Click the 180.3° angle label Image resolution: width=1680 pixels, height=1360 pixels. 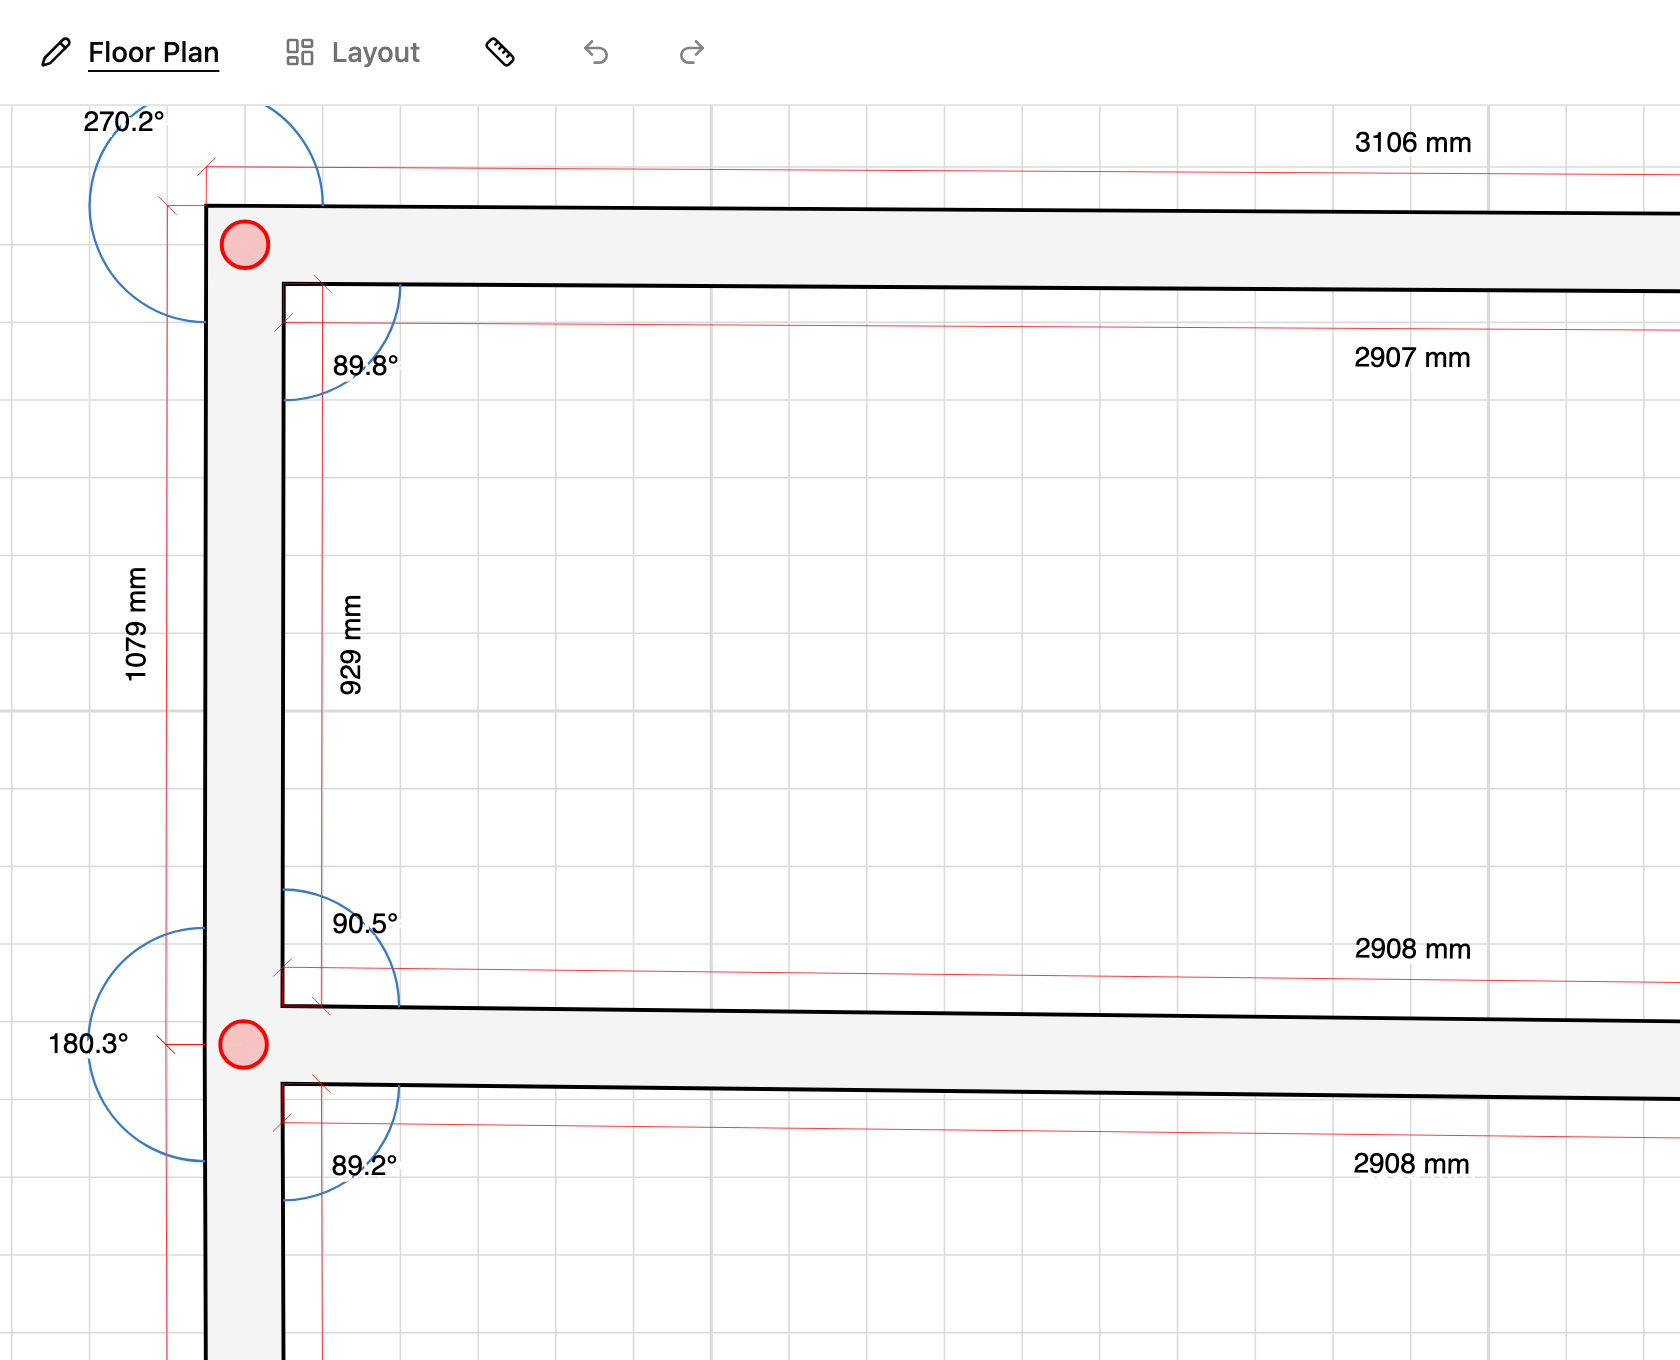tap(88, 1043)
